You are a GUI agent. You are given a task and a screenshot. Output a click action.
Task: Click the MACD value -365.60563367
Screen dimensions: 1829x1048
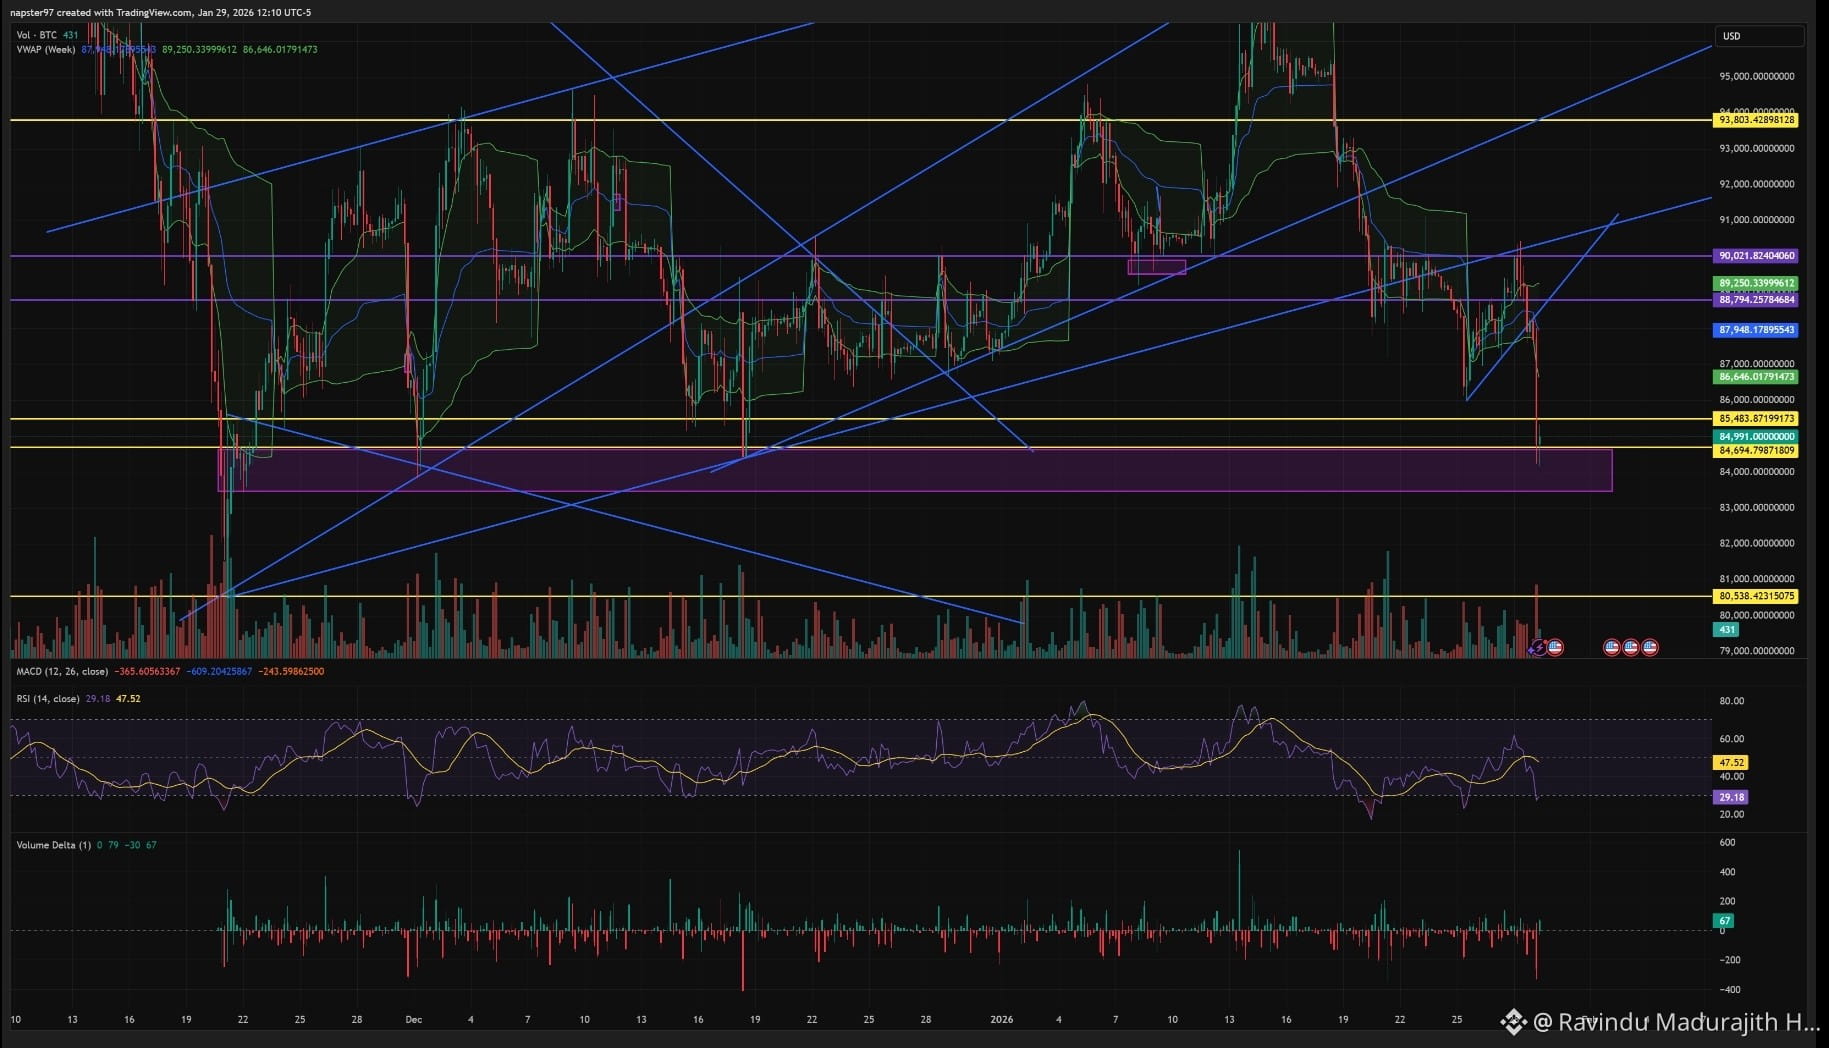[x=148, y=671]
